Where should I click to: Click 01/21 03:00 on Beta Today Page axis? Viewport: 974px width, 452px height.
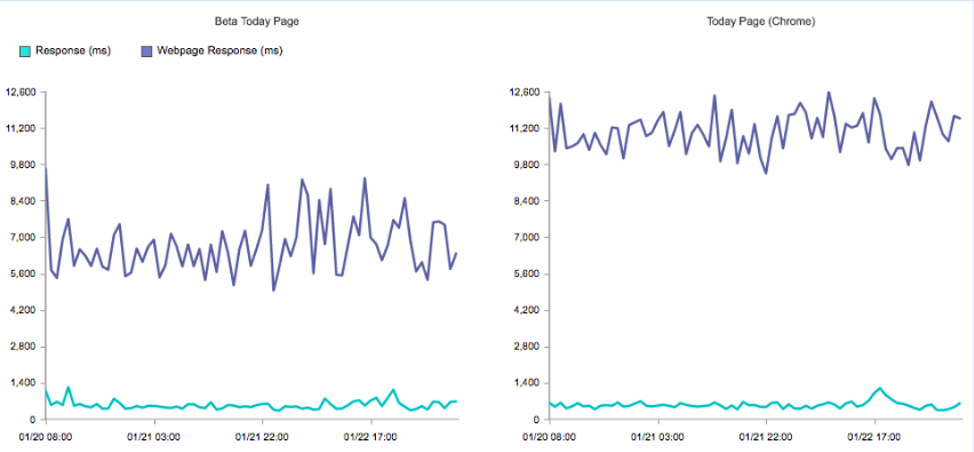coord(154,436)
